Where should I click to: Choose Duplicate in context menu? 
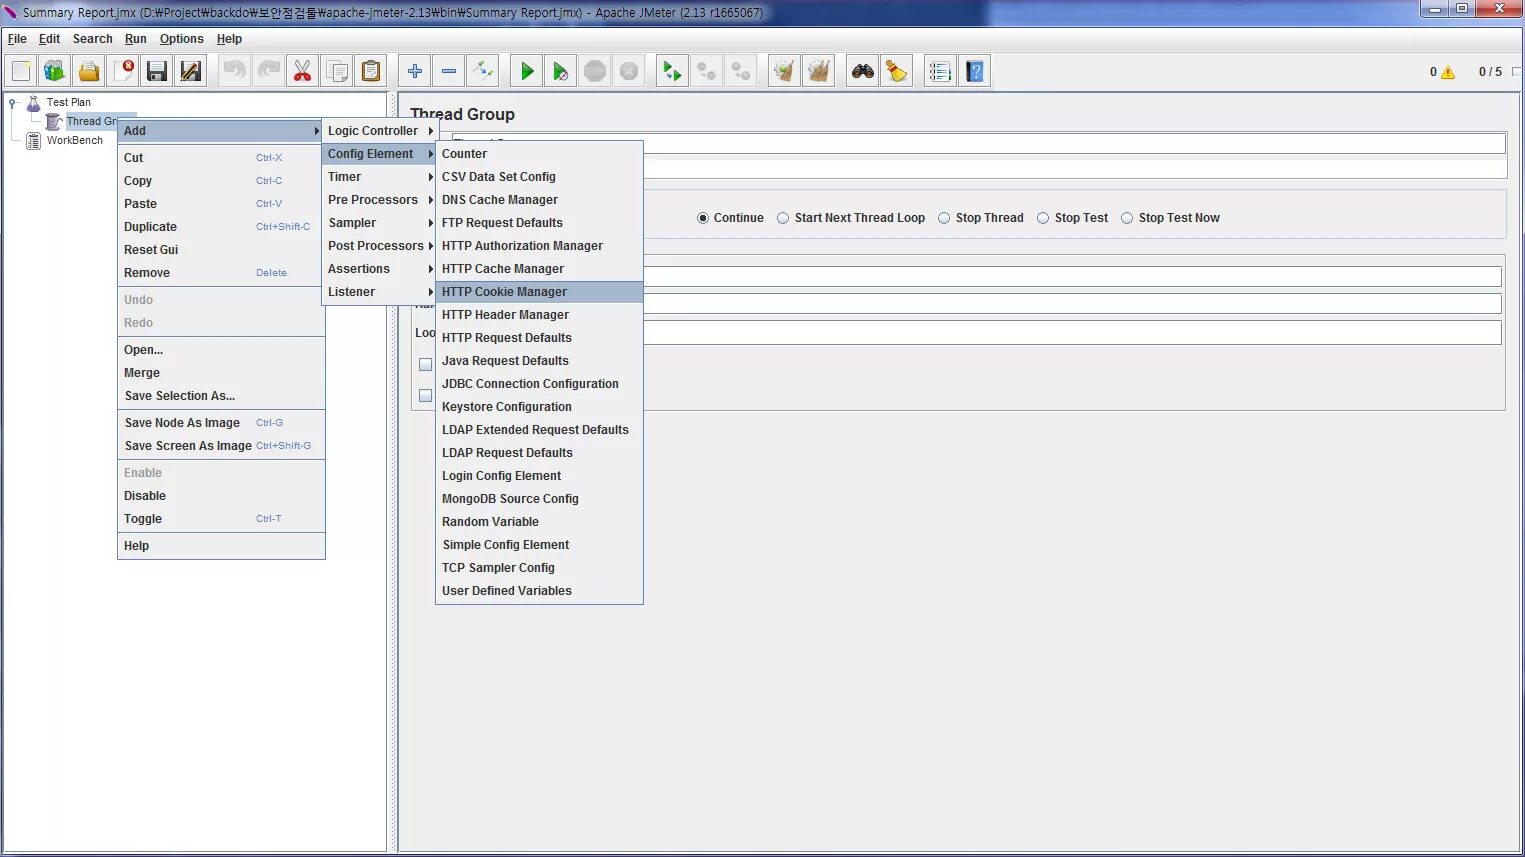[x=221, y=227]
